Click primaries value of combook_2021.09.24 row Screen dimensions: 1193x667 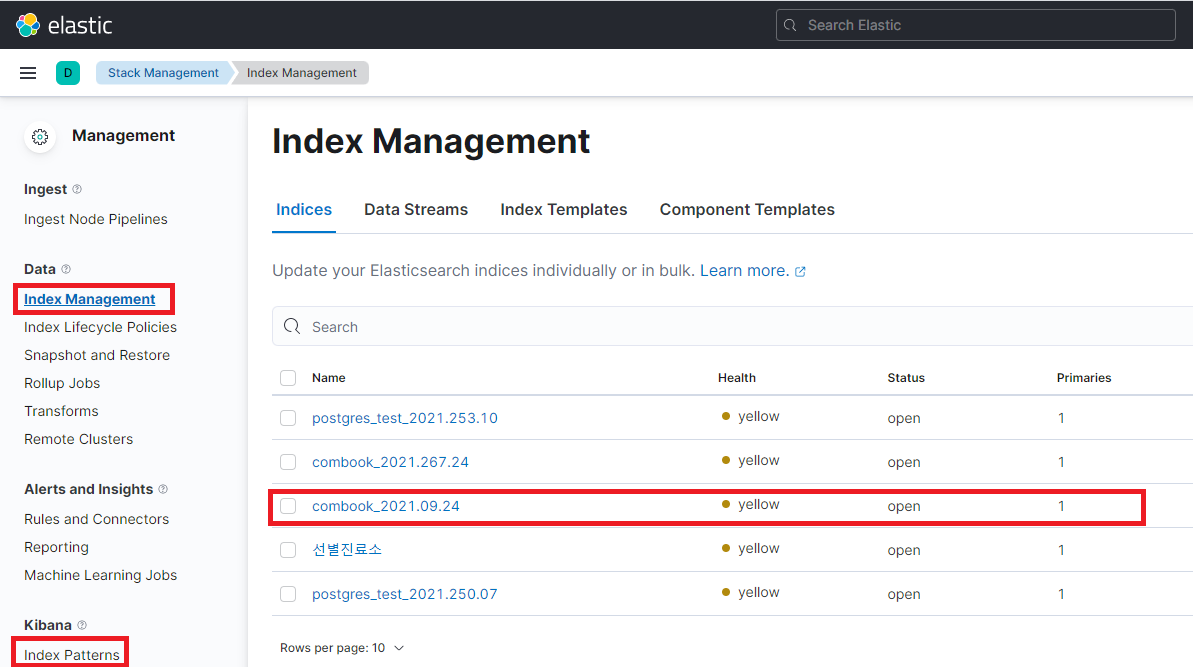tap(1061, 507)
